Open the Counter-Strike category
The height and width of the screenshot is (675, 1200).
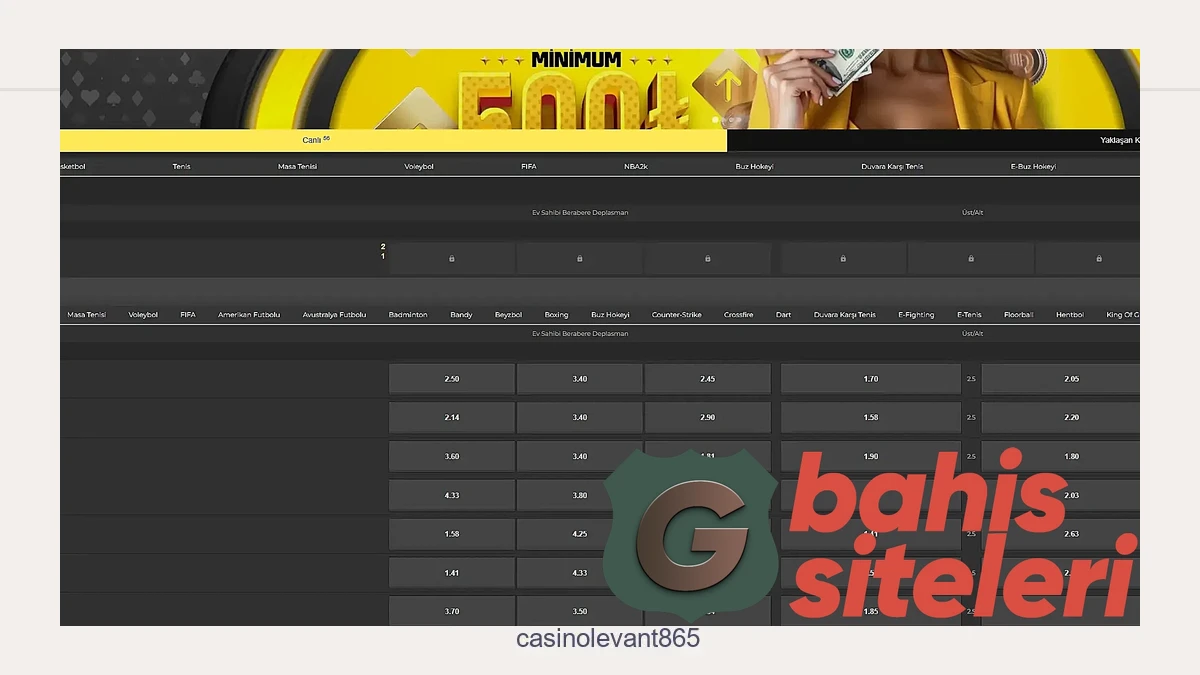[677, 315]
